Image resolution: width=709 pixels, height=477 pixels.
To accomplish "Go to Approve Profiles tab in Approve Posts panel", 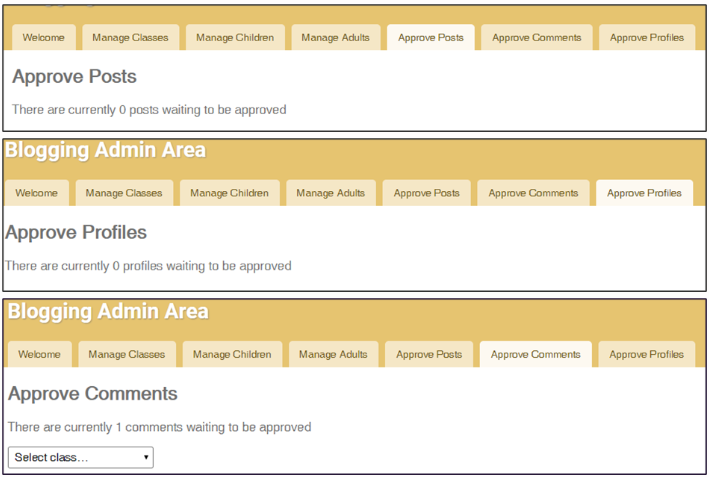I will pos(647,38).
